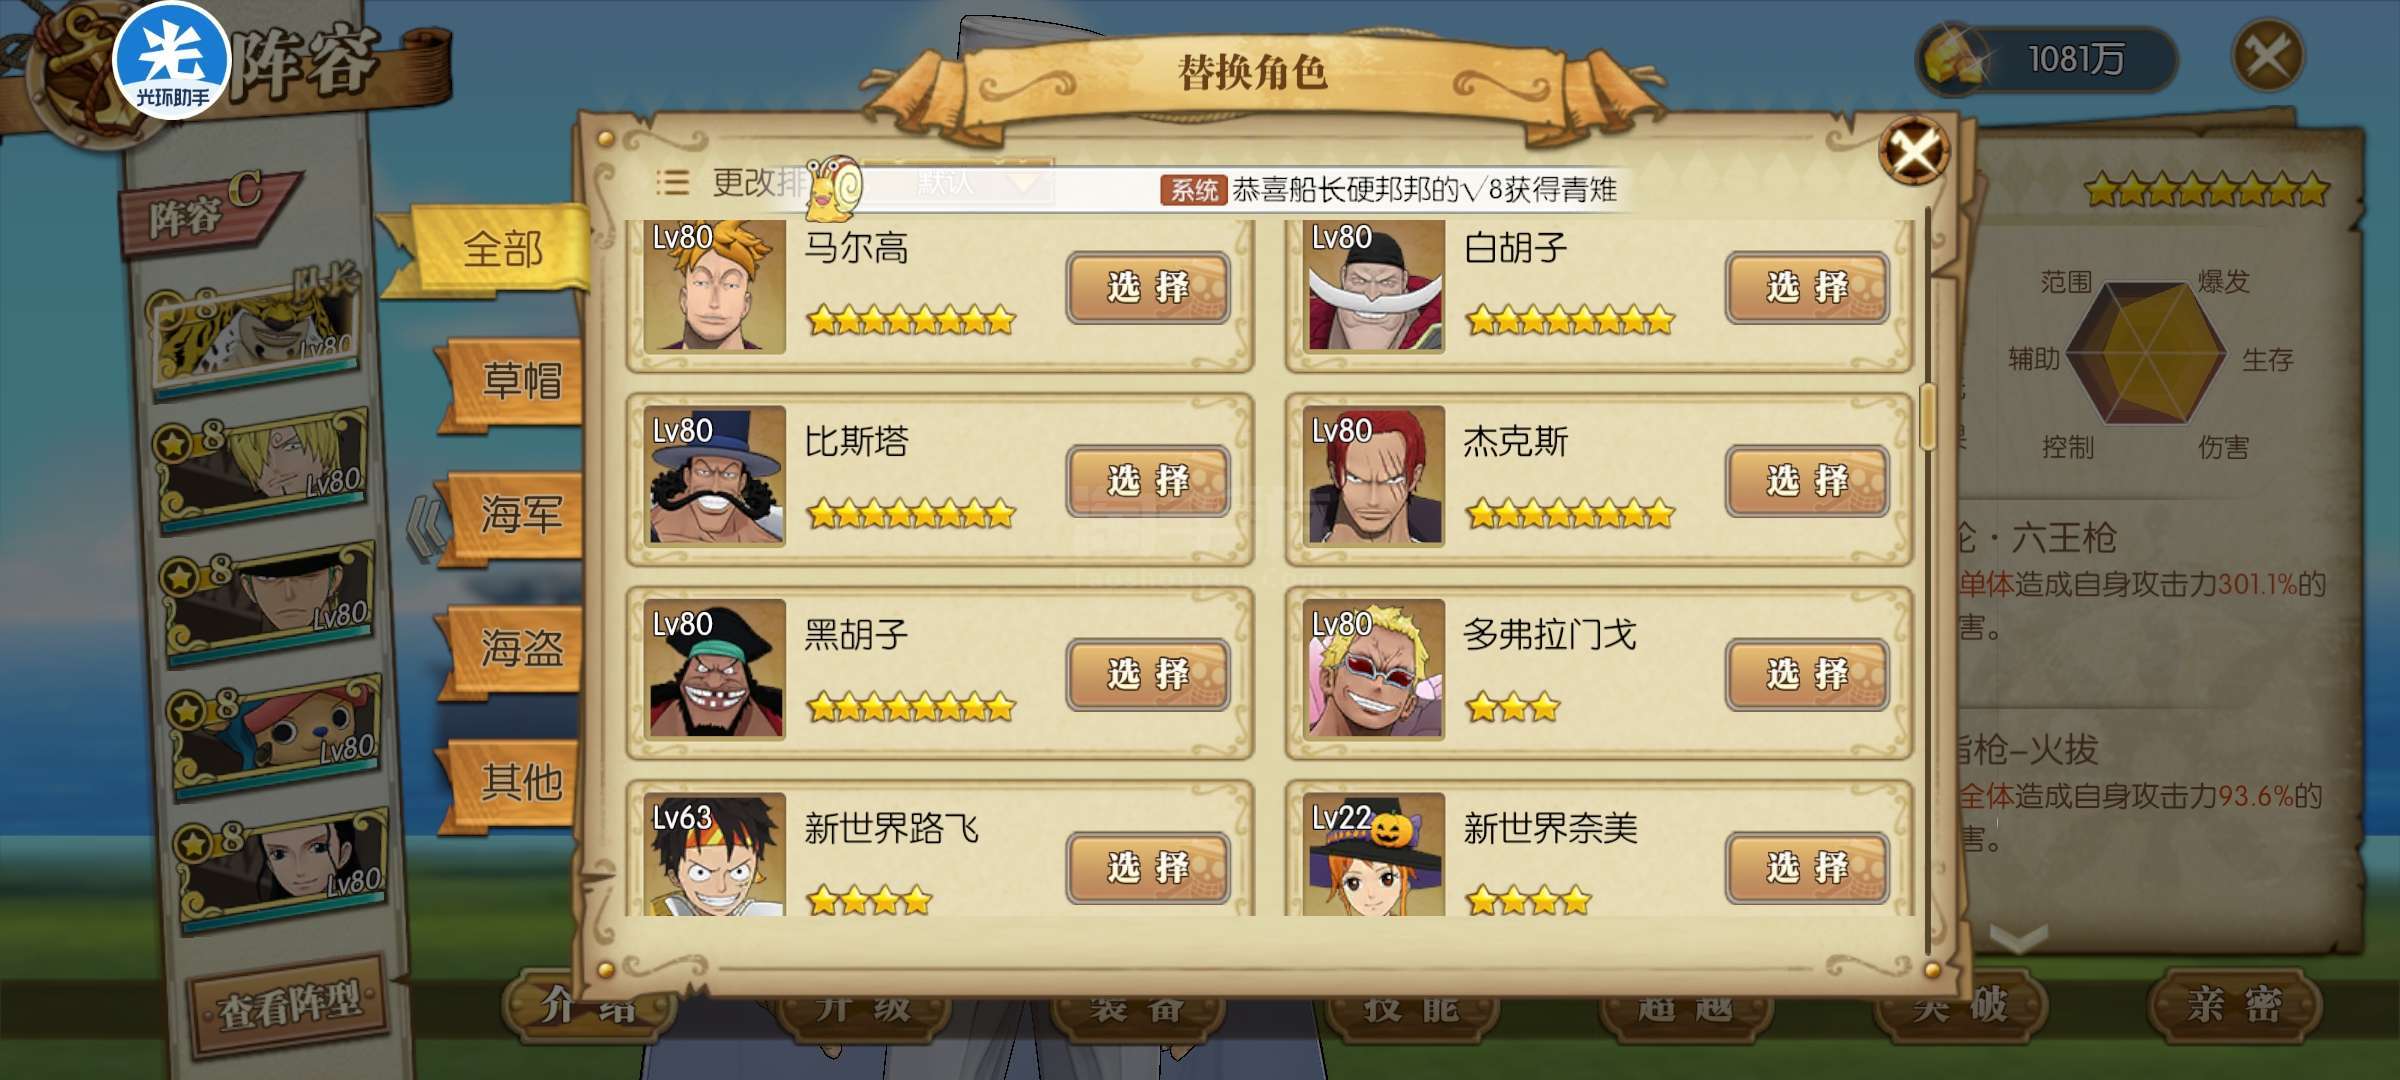This screenshot has width=2400, height=1080.
Task: Close the 替换角色 dialog
Action: point(1913,151)
